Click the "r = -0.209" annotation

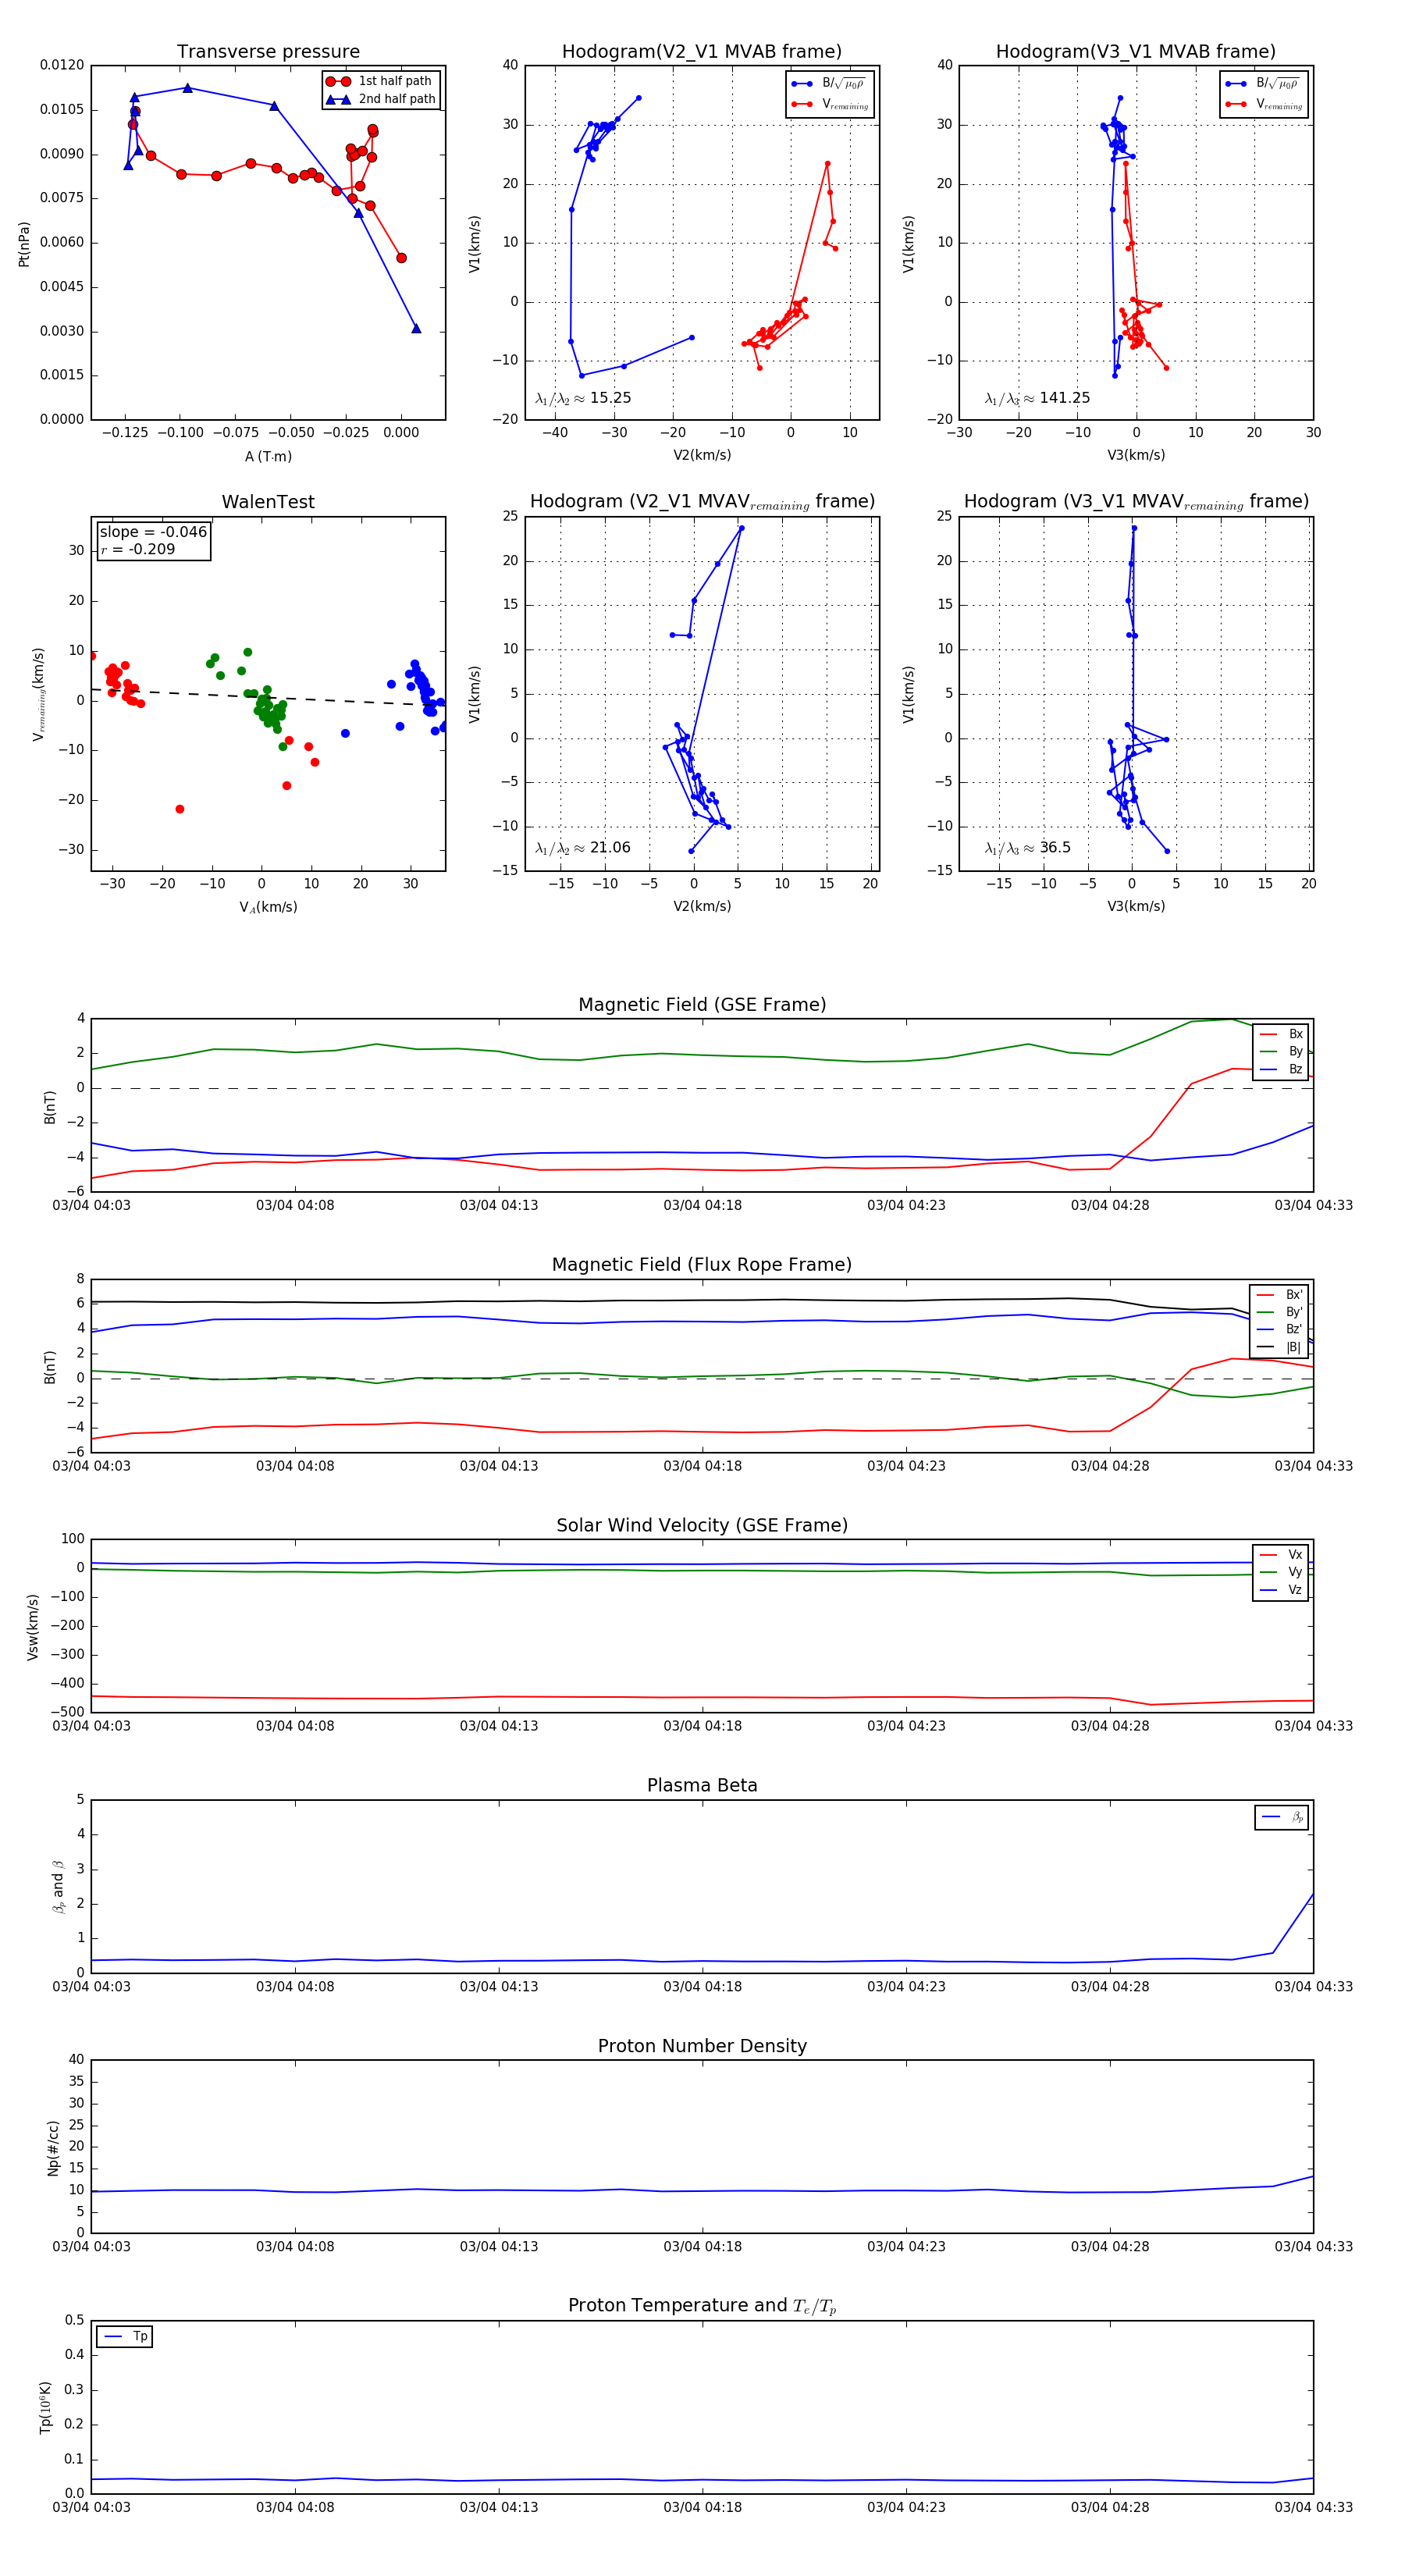tap(137, 549)
